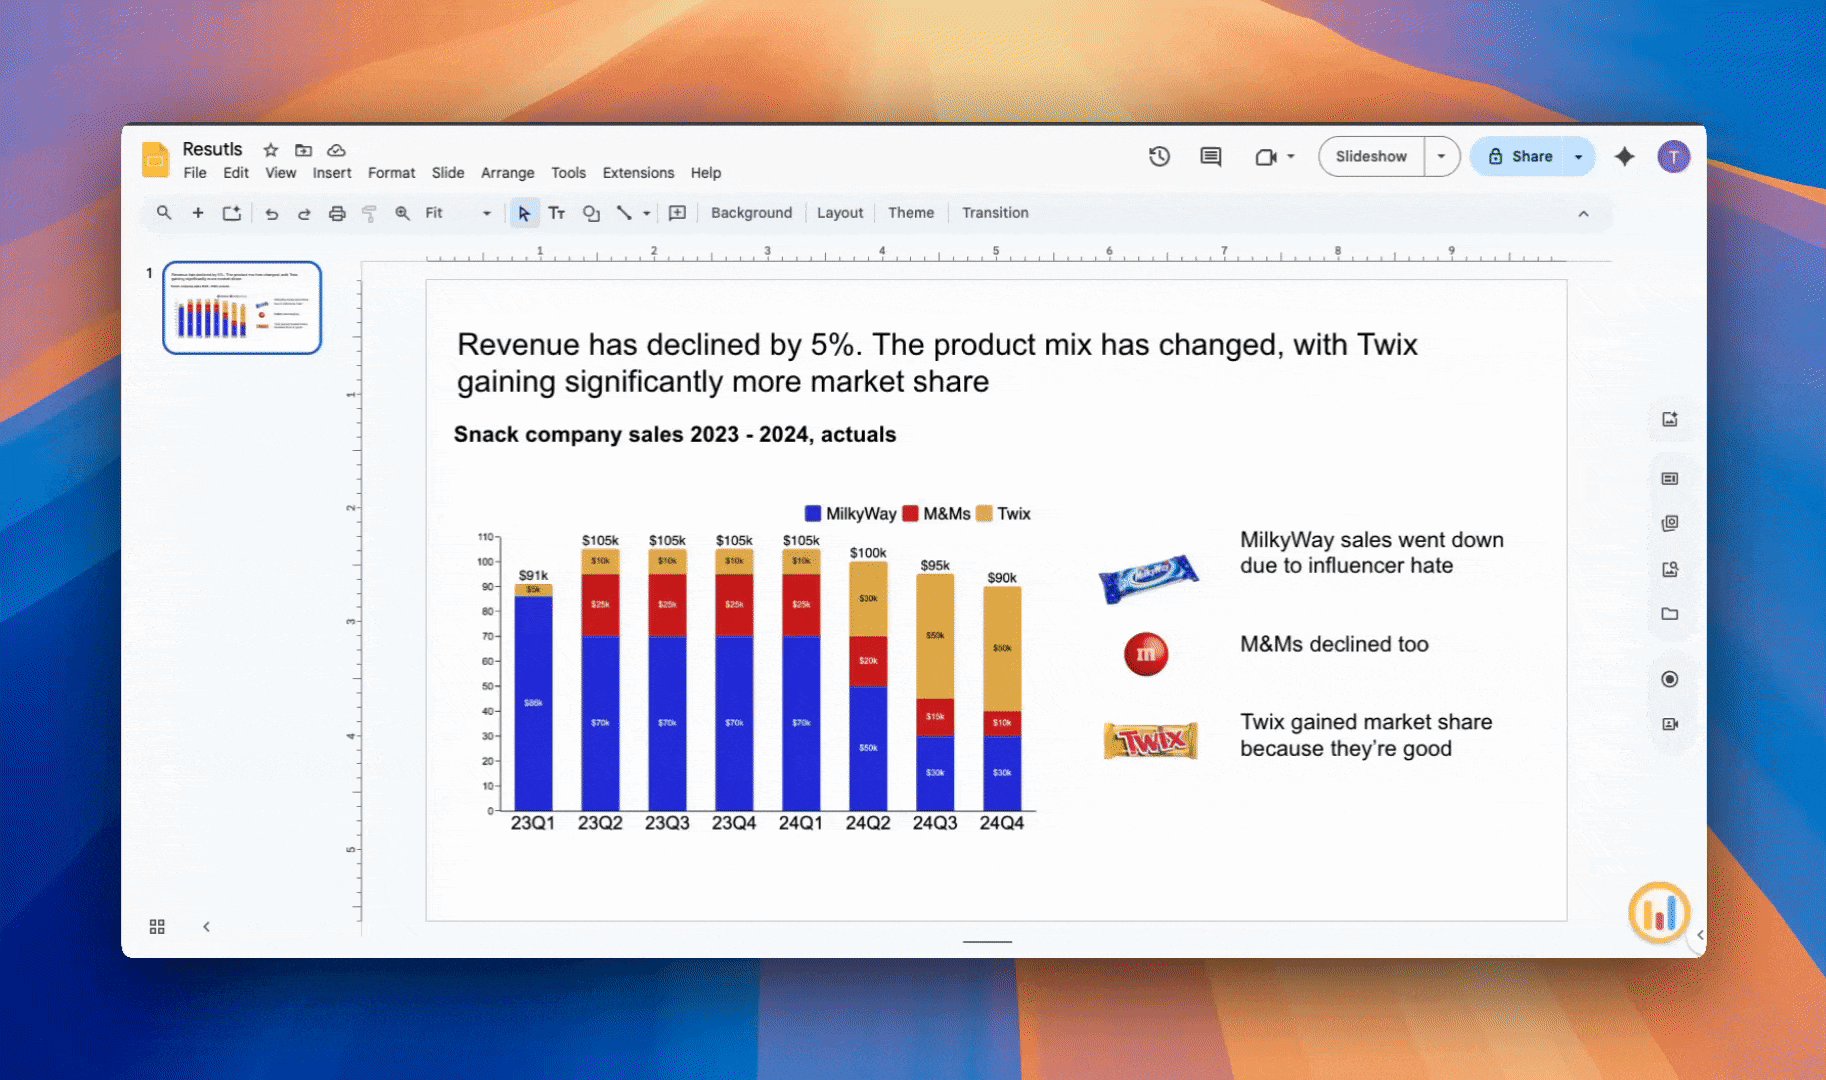The width and height of the screenshot is (1826, 1080).
Task: Star the Resutls presentation
Action: [x=270, y=150]
